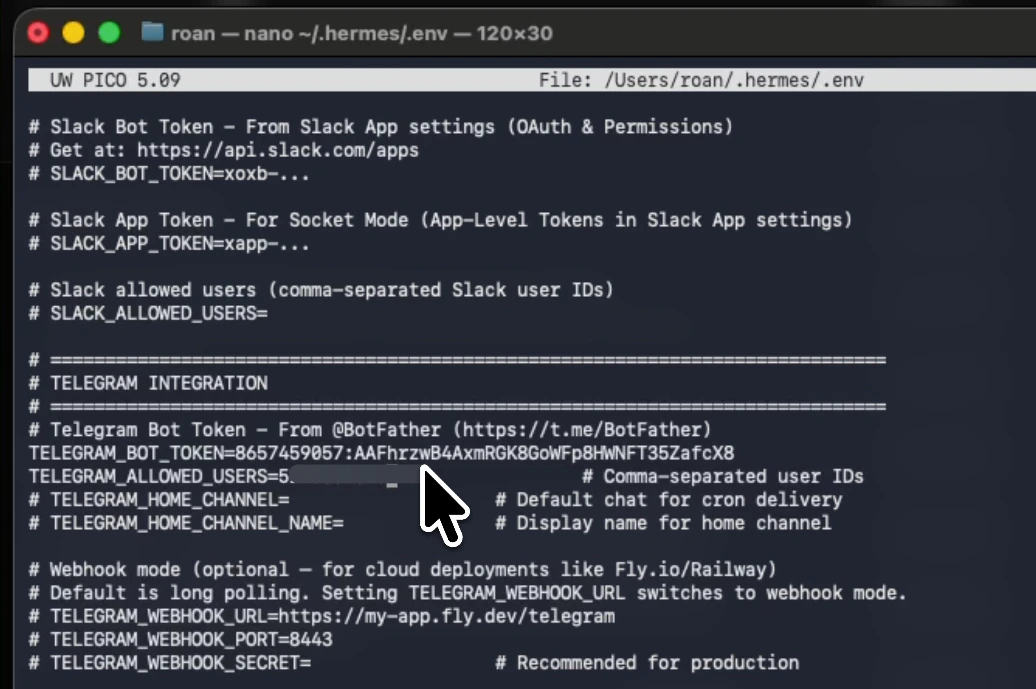Click the 'Default is long polling' comment line
The width and height of the screenshot is (1036, 689).
click(467, 593)
